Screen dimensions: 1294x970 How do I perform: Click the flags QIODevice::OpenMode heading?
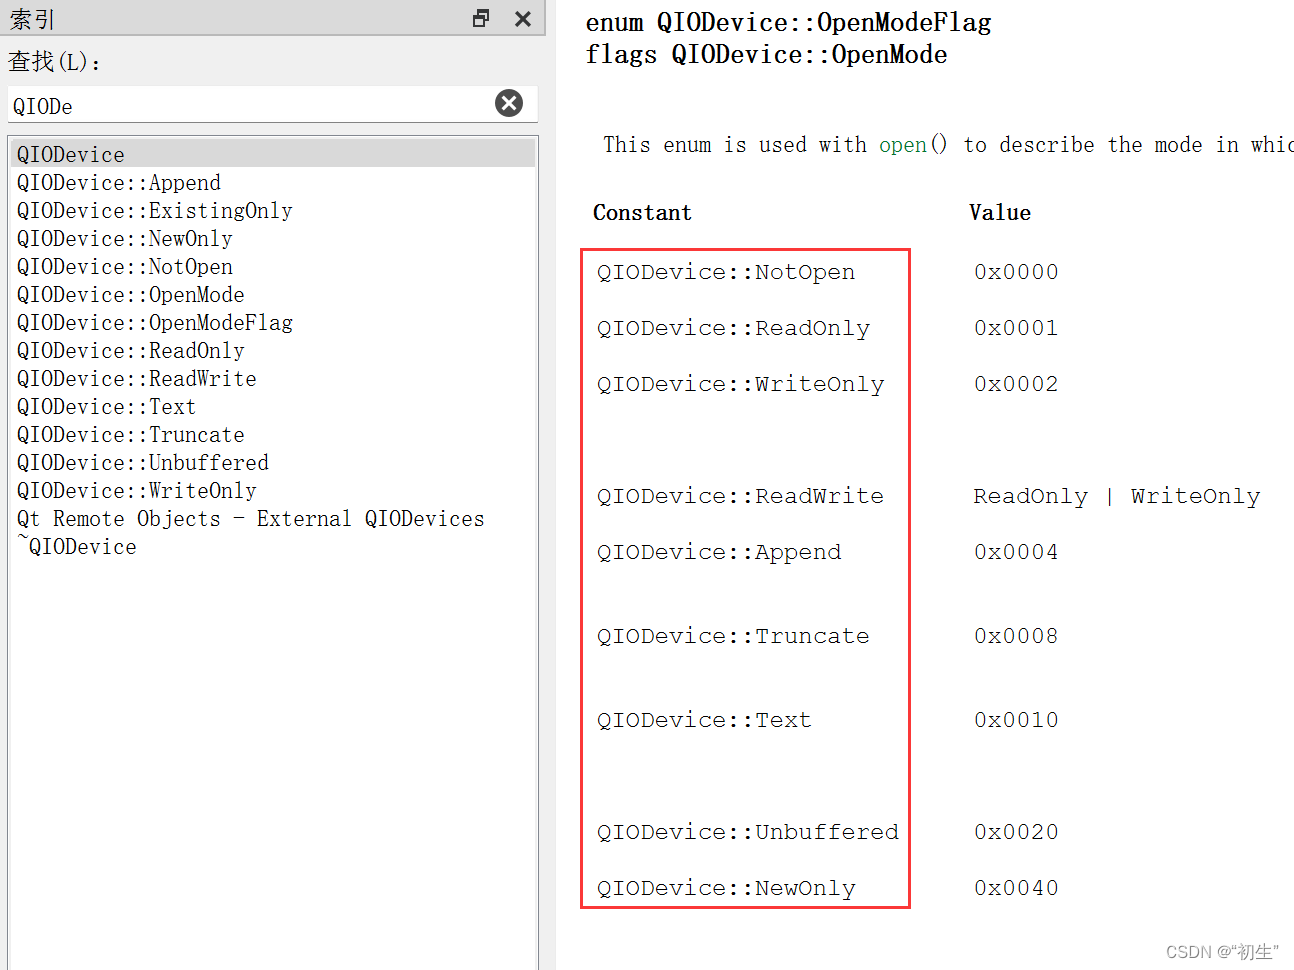pos(766,55)
